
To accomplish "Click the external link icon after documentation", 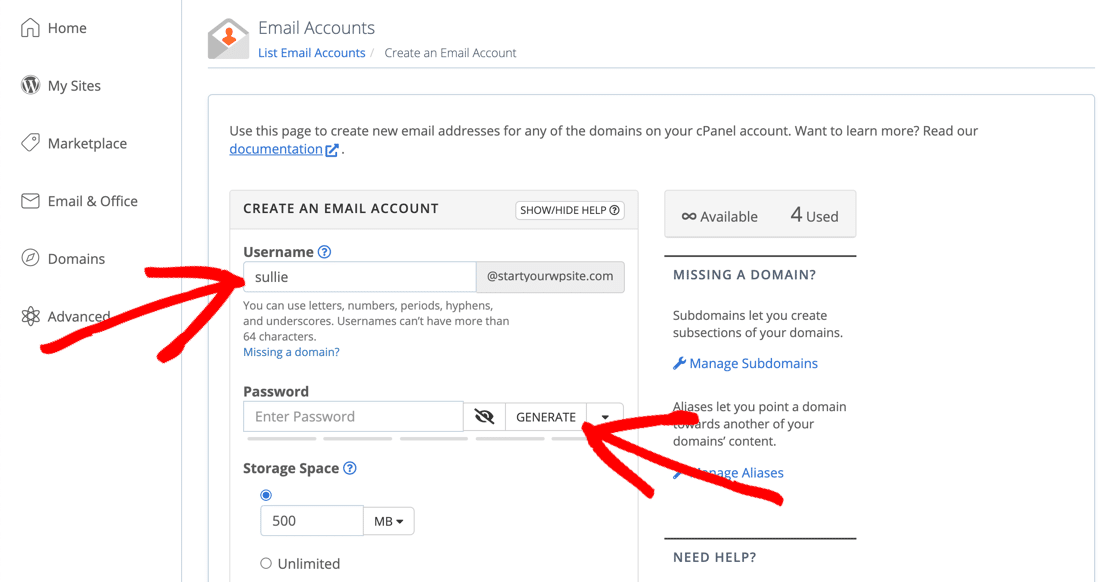I will 332,149.
